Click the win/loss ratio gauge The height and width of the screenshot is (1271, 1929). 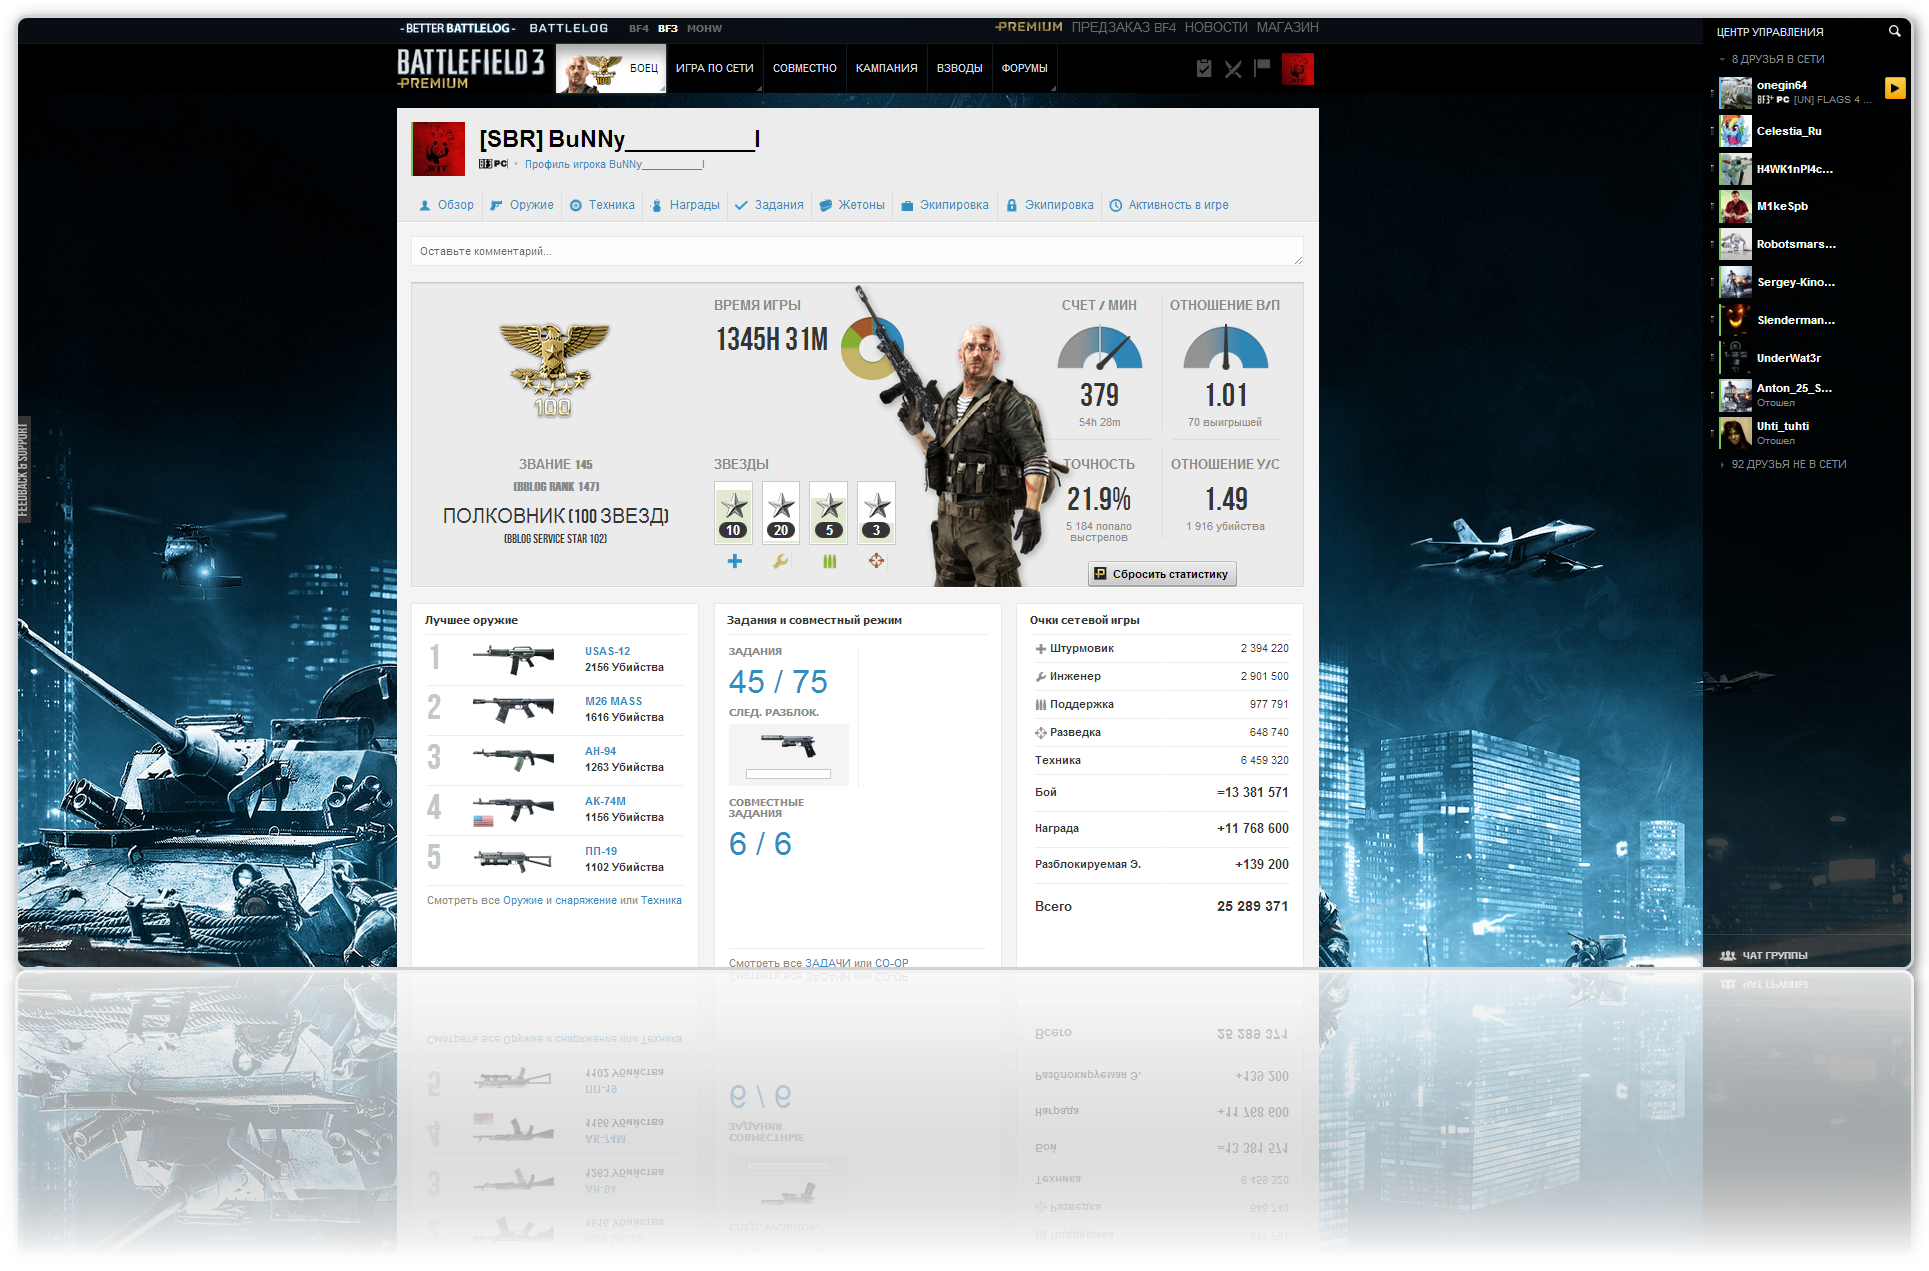pos(1226,349)
